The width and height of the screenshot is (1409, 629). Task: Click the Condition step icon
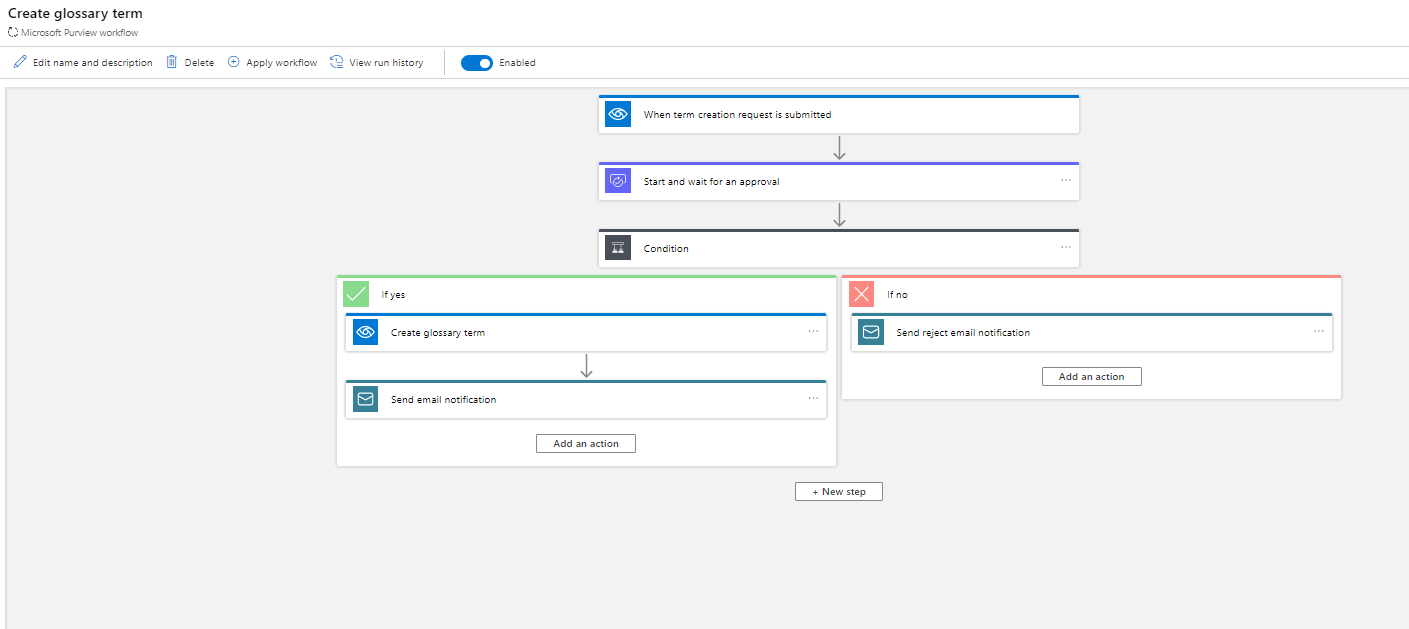pyautogui.click(x=618, y=248)
